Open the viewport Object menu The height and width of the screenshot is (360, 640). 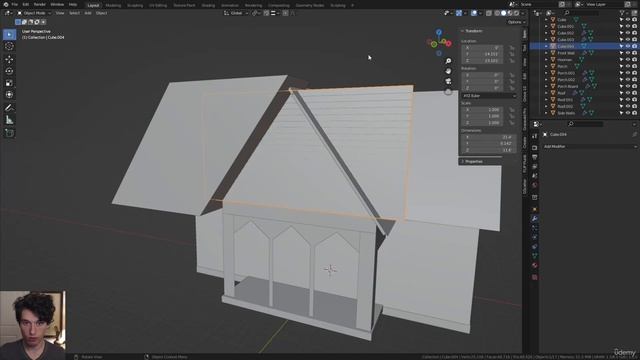click(x=101, y=13)
